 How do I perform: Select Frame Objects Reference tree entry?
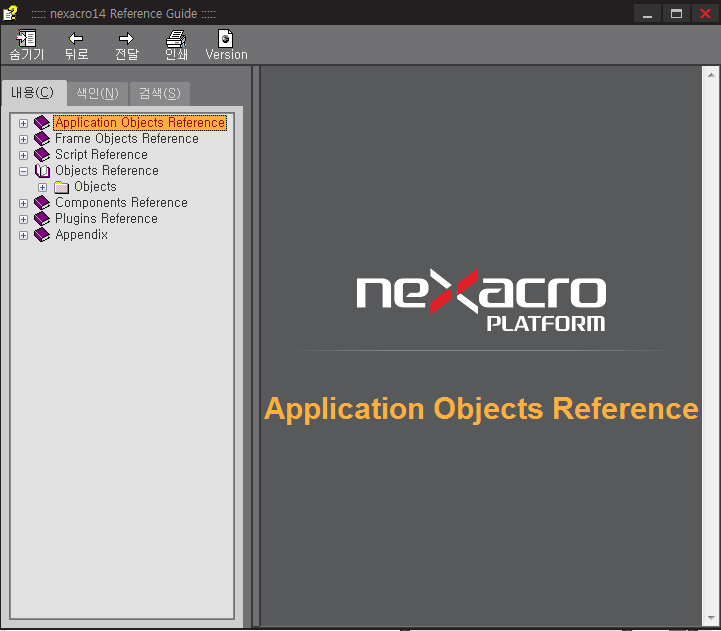127,138
